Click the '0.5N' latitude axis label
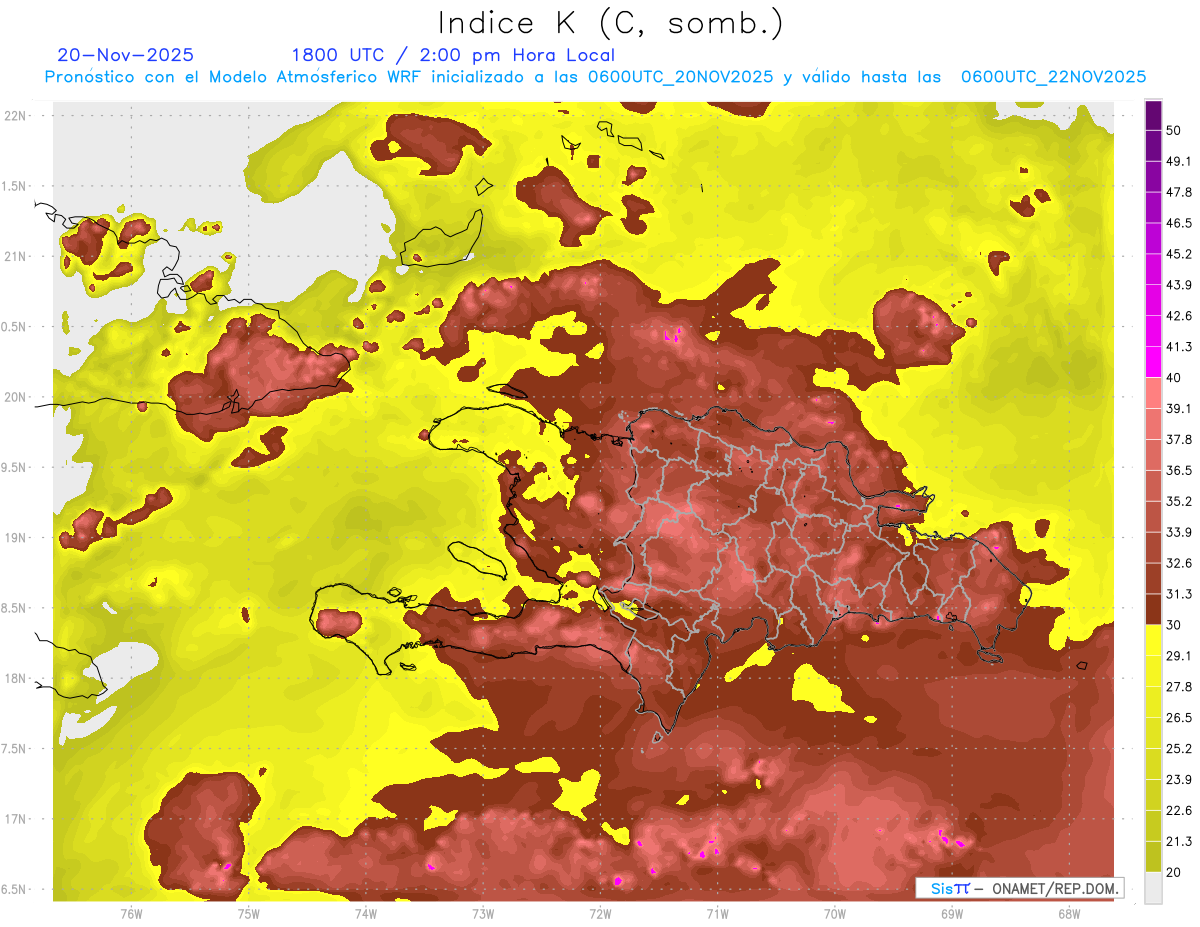1200x927 pixels. [15, 327]
